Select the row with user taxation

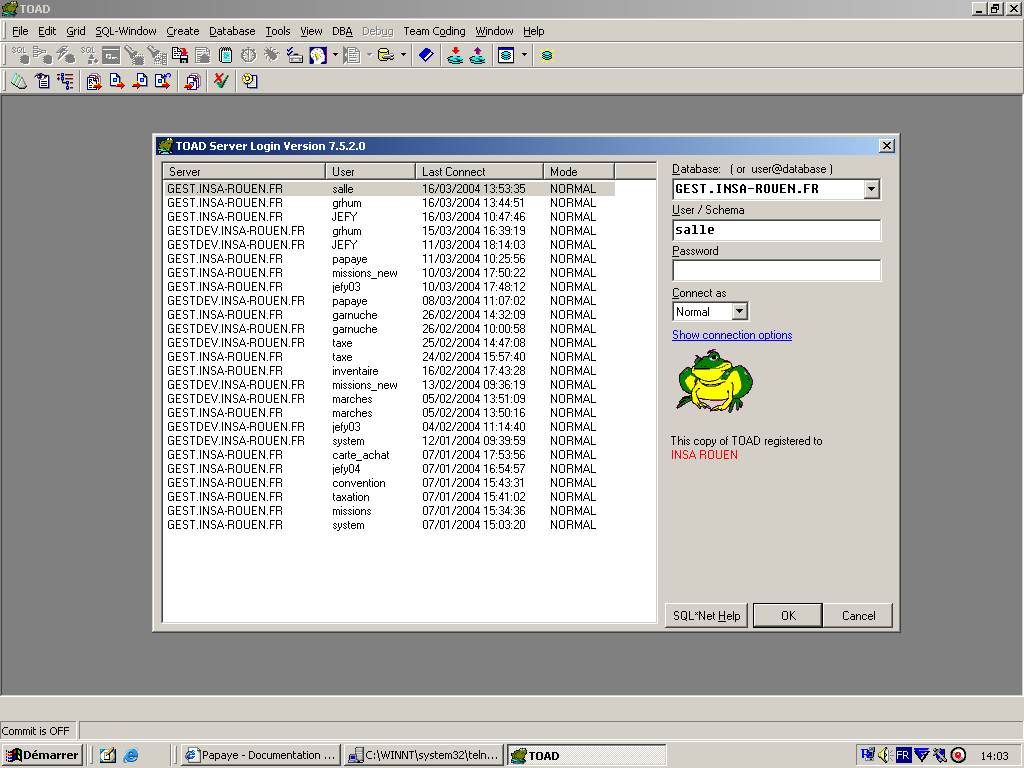coord(389,497)
